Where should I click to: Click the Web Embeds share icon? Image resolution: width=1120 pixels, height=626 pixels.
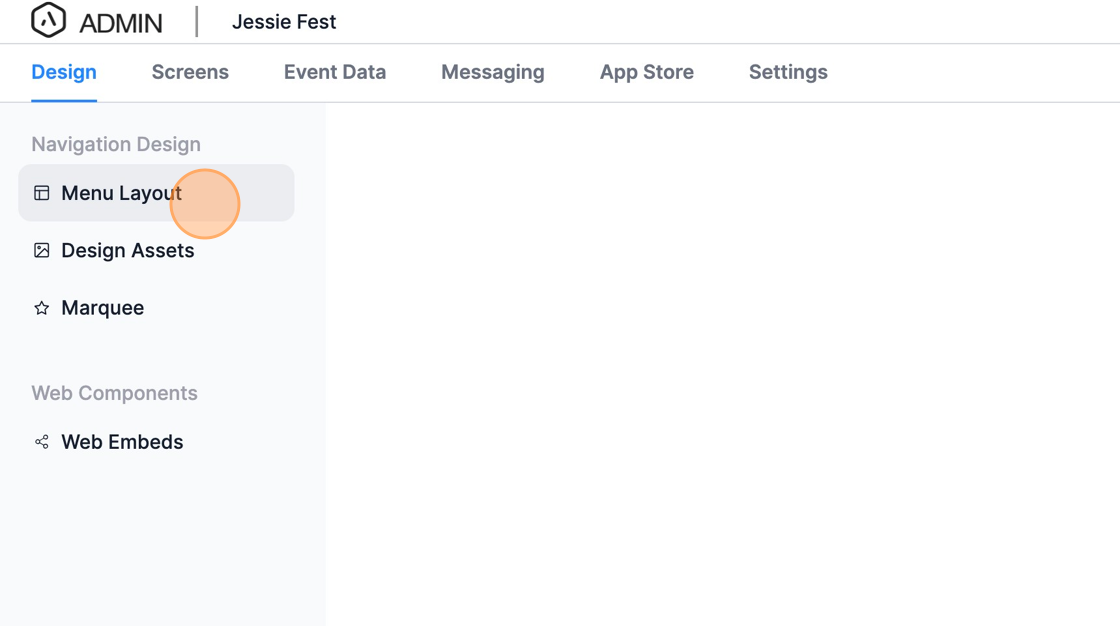[42, 442]
